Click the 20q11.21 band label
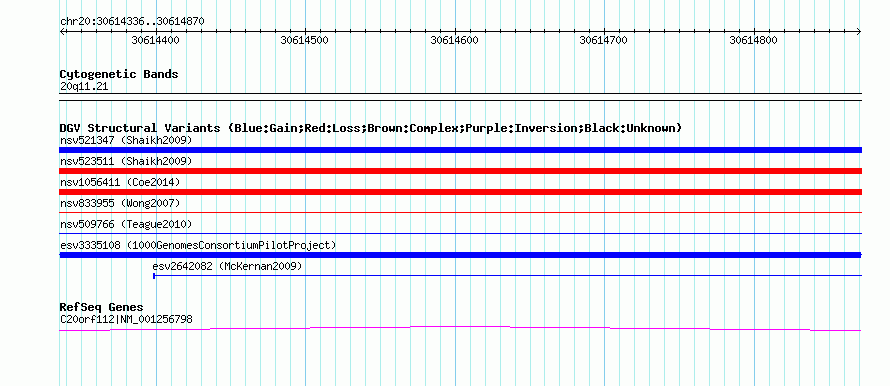 (84, 87)
